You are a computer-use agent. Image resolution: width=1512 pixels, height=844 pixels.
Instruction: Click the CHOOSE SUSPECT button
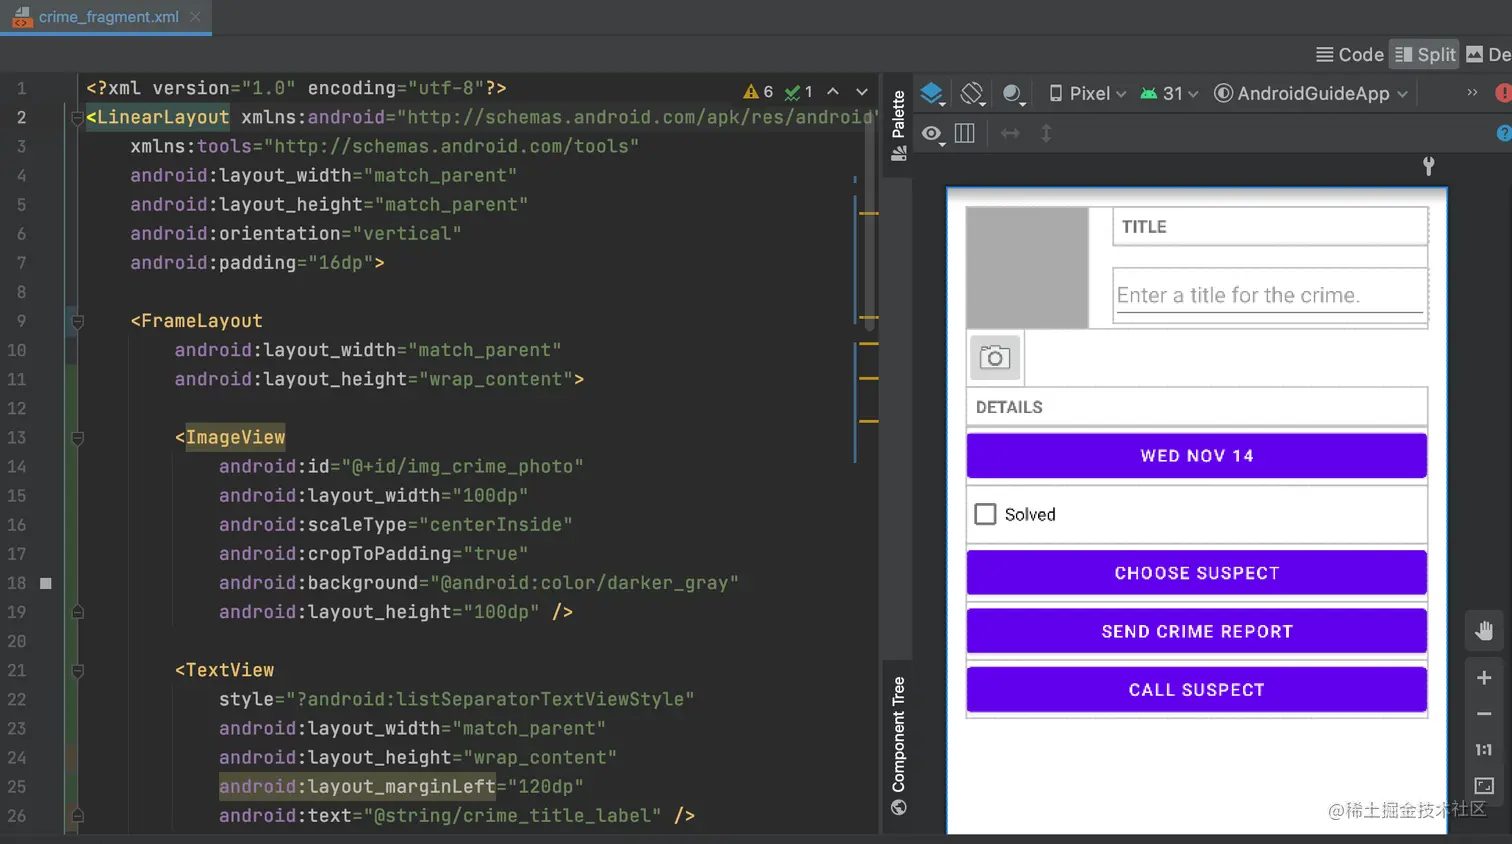point(1196,573)
